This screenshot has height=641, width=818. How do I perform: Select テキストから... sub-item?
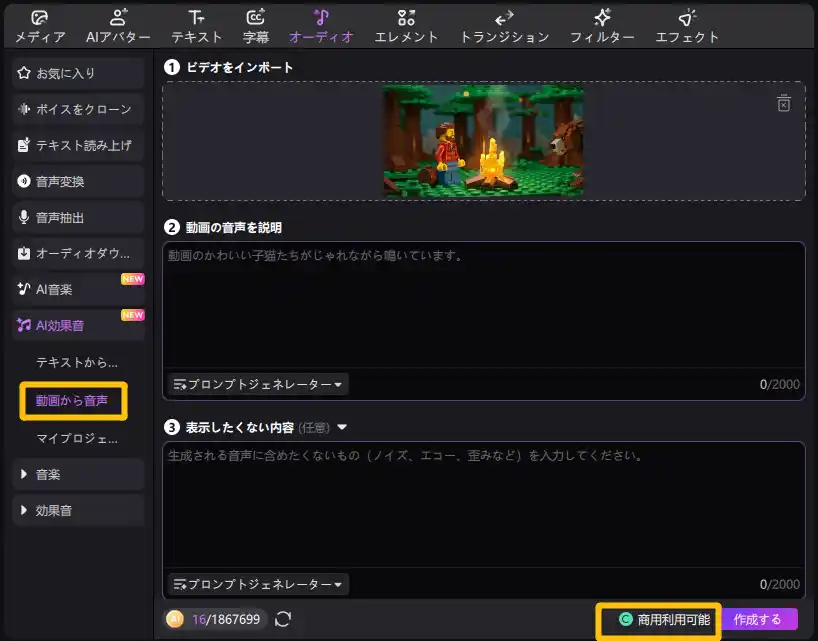(77, 362)
